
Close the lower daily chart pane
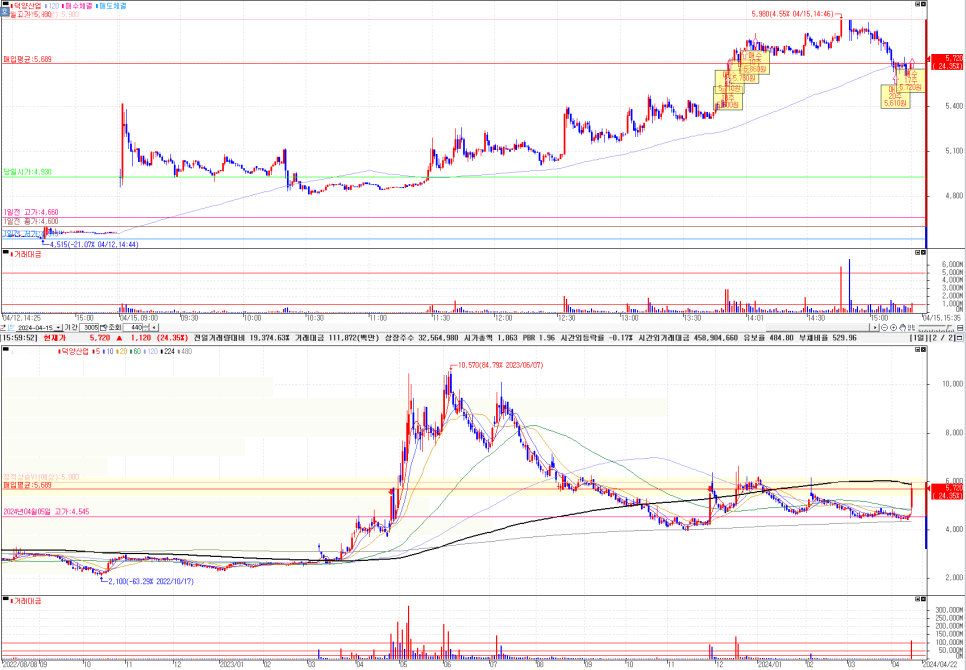(x=922, y=351)
